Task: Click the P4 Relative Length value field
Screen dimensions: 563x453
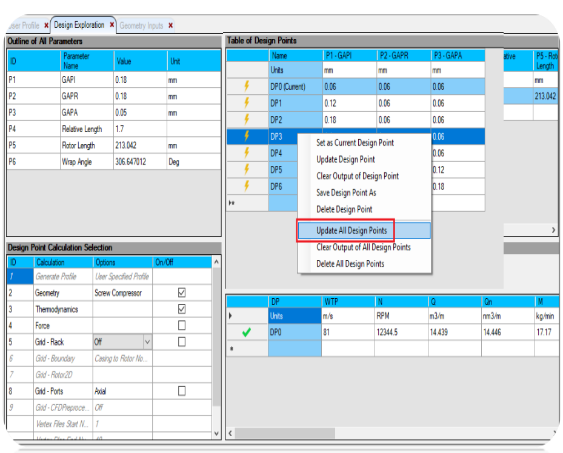Action: 140,129
